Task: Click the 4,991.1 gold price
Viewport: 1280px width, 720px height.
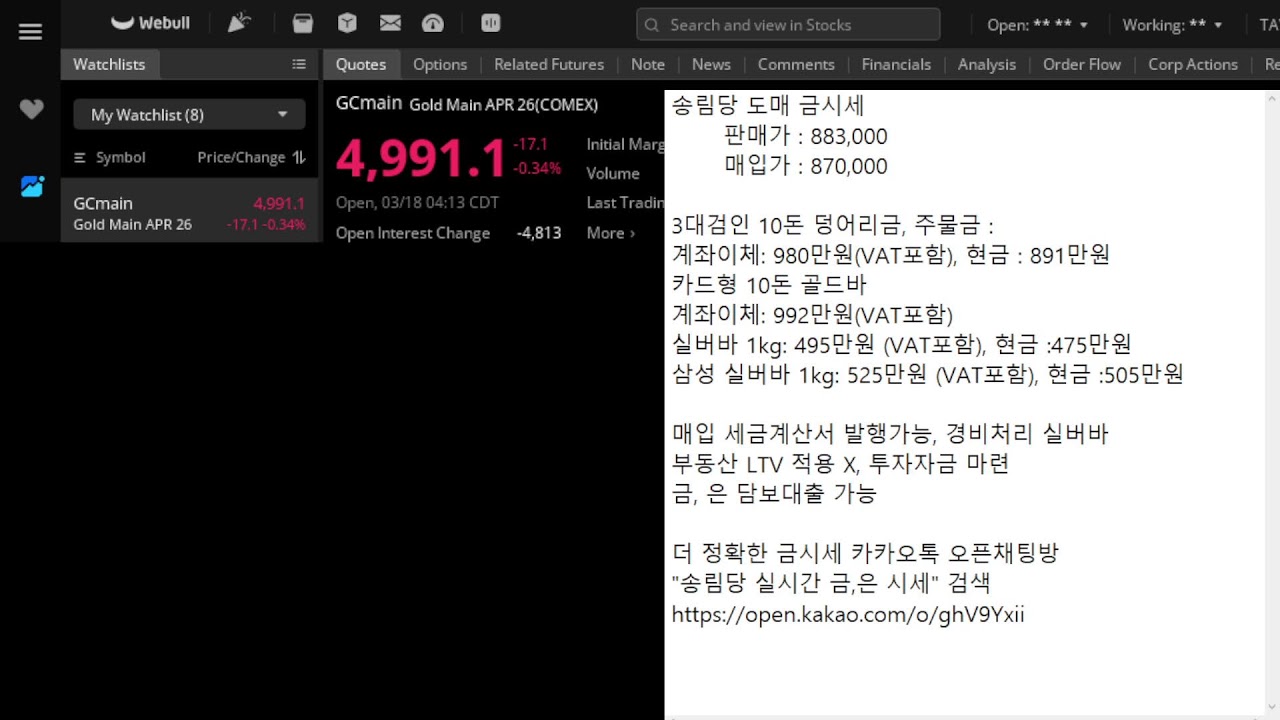Action: coord(420,159)
